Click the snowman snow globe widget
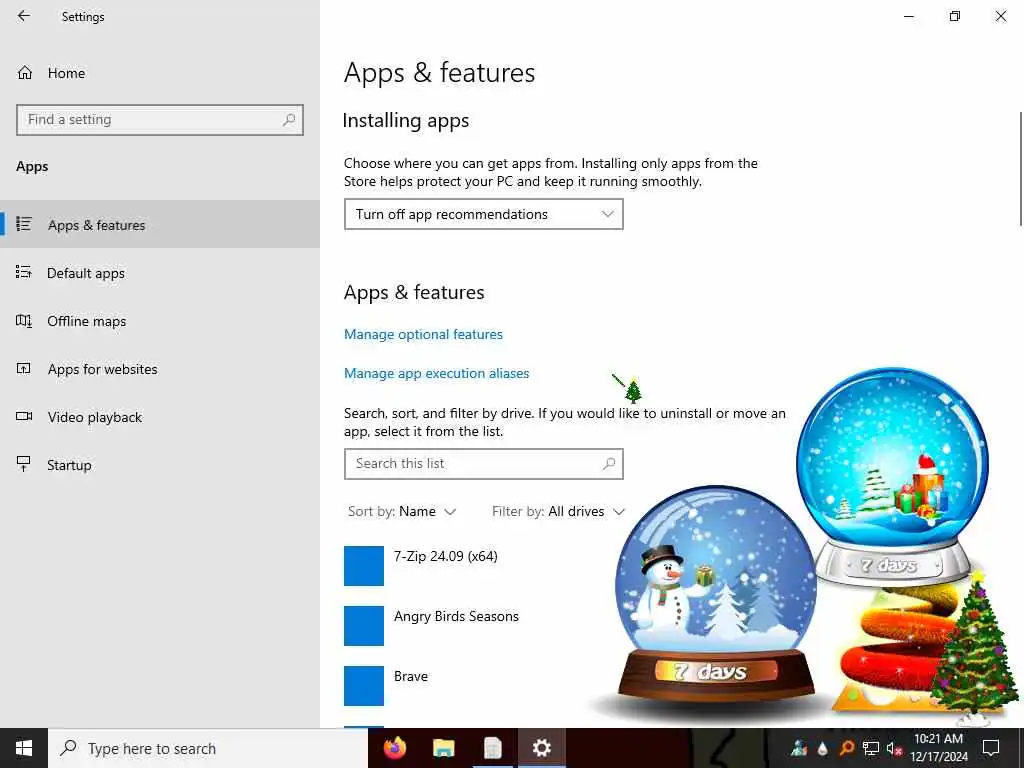Screen dimensions: 1024x768 point(715,594)
